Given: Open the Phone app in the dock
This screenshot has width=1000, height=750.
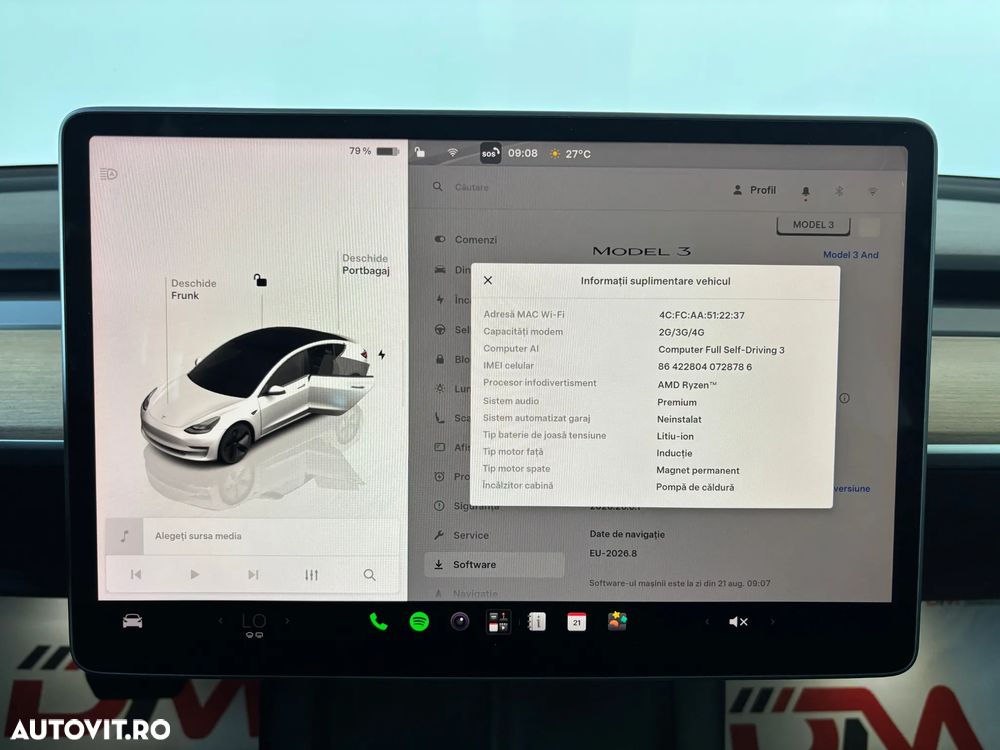Looking at the screenshot, I should 378,622.
